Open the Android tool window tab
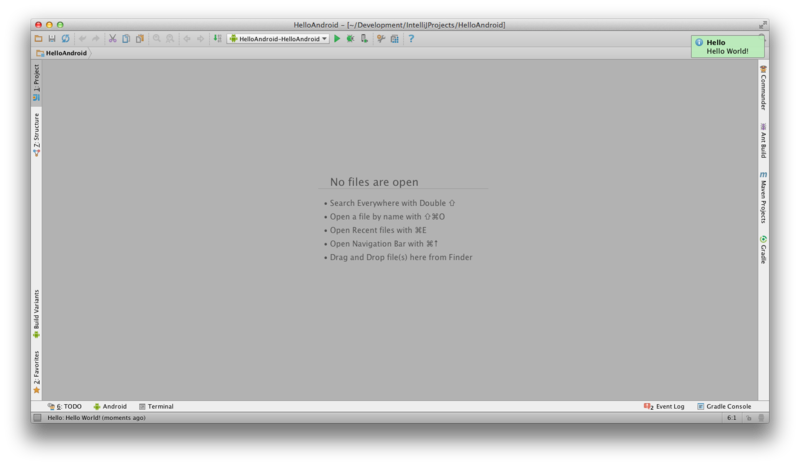The width and height of the screenshot is (800, 466). (110, 407)
